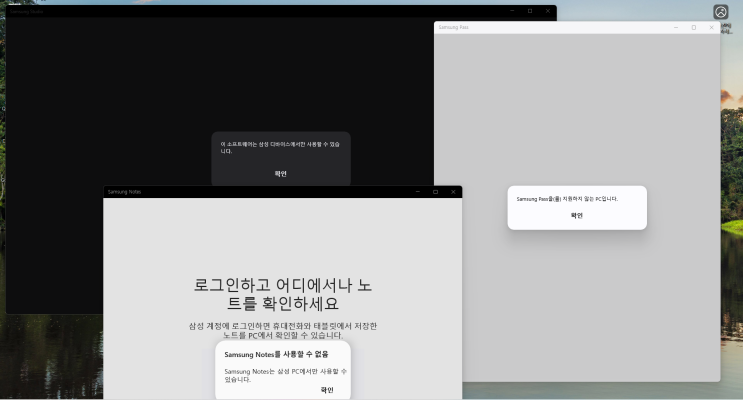This screenshot has width=743, height=400.
Task: Close the Samsung Notes window
Action: [453, 192]
